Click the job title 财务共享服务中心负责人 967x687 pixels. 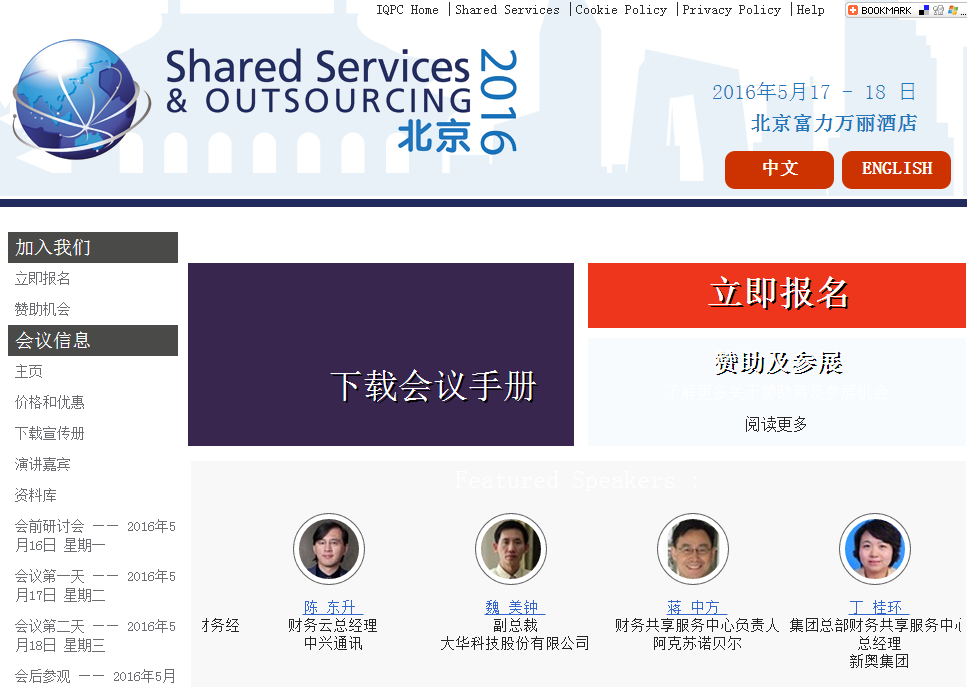click(x=697, y=625)
